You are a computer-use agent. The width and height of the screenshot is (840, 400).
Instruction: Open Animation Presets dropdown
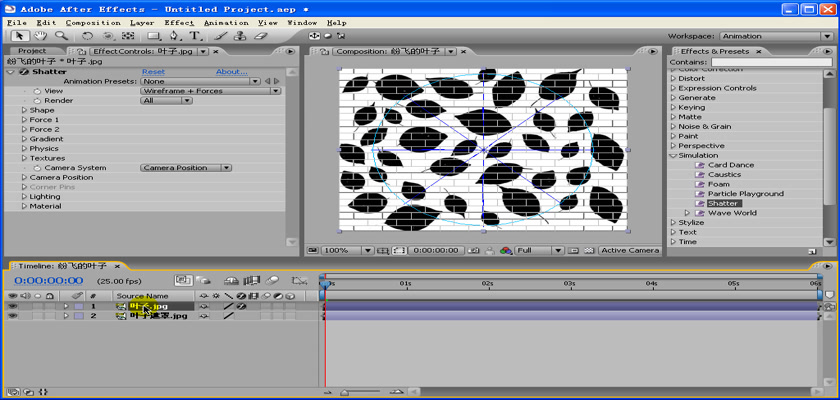200,81
